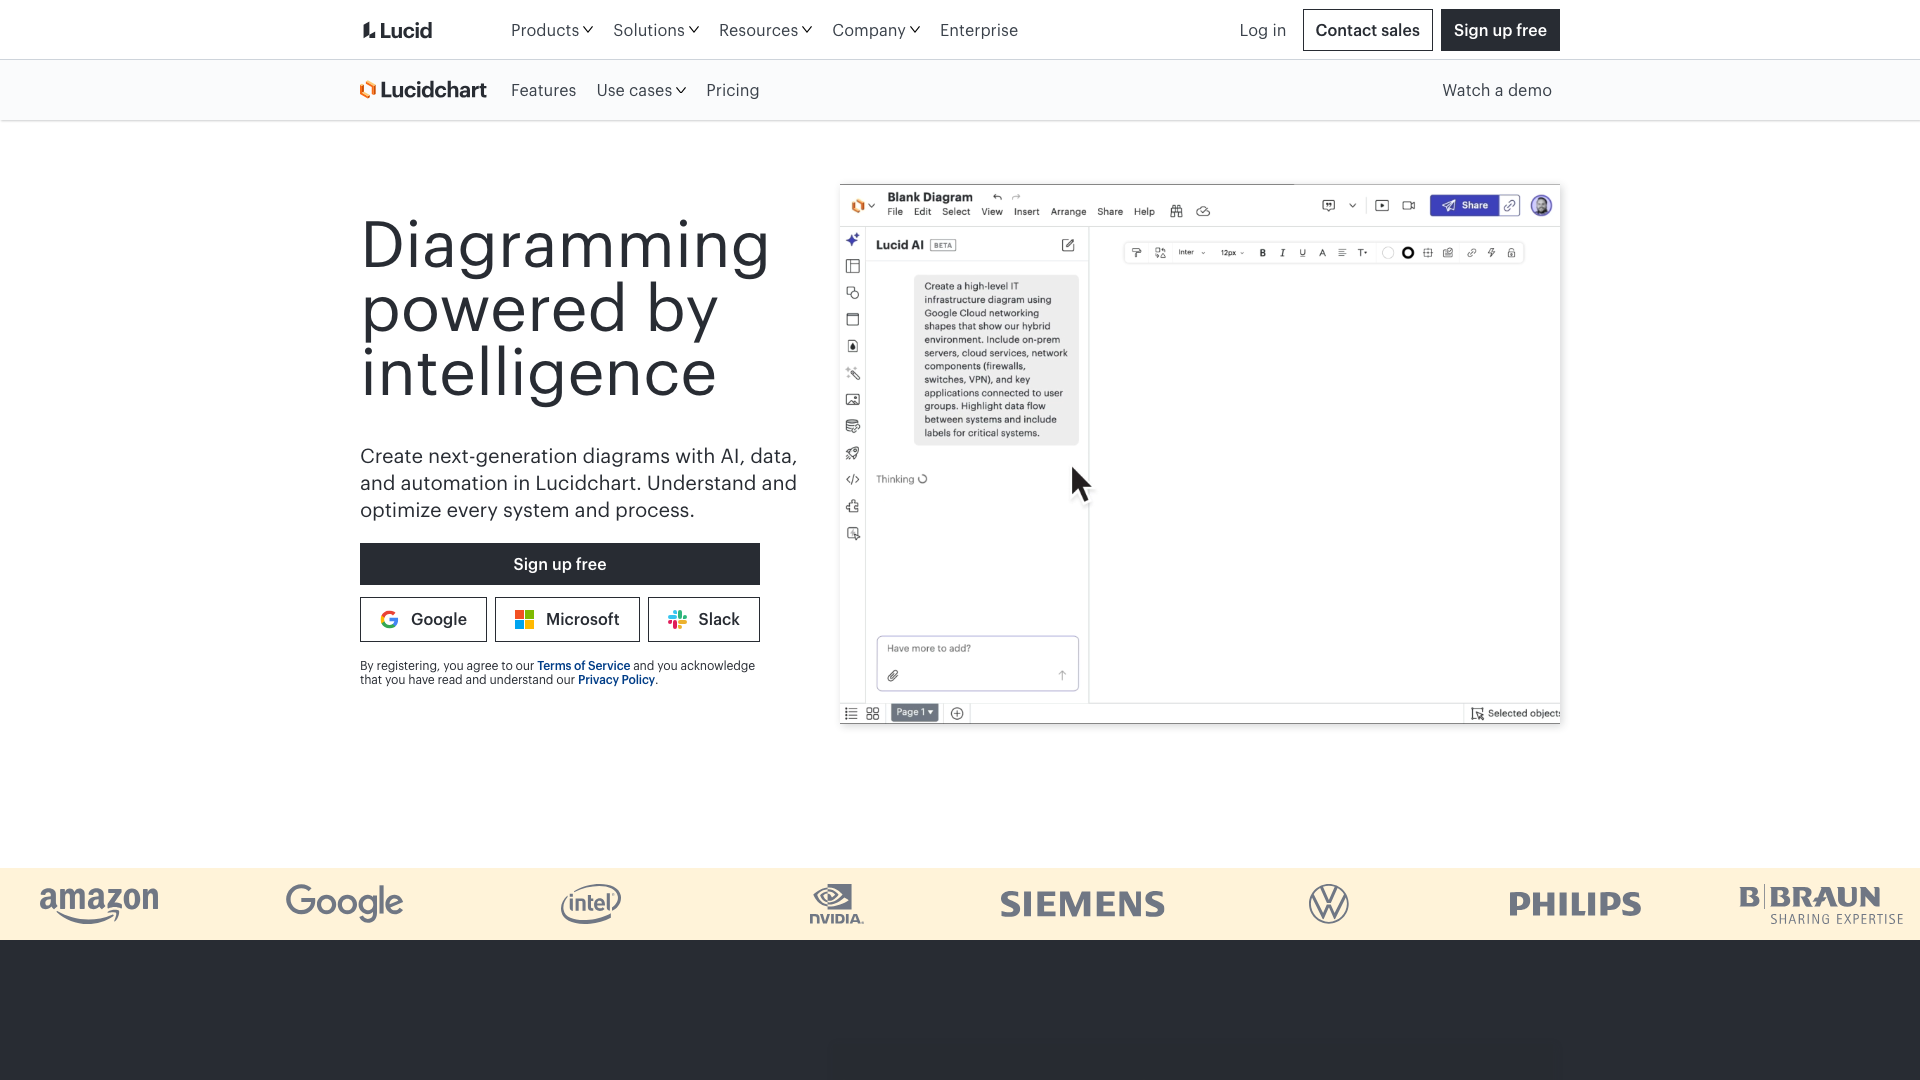This screenshot has width=1920, height=1080.
Task: Click the black line color swatch
Action: (x=1408, y=253)
